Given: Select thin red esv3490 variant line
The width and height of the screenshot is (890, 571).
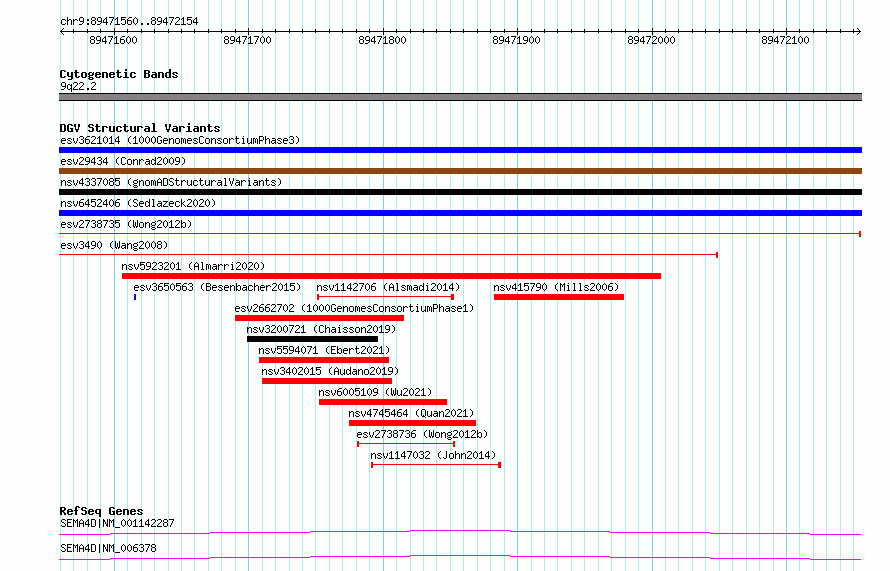Looking at the screenshot, I should pyautogui.click(x=389, y=255).
